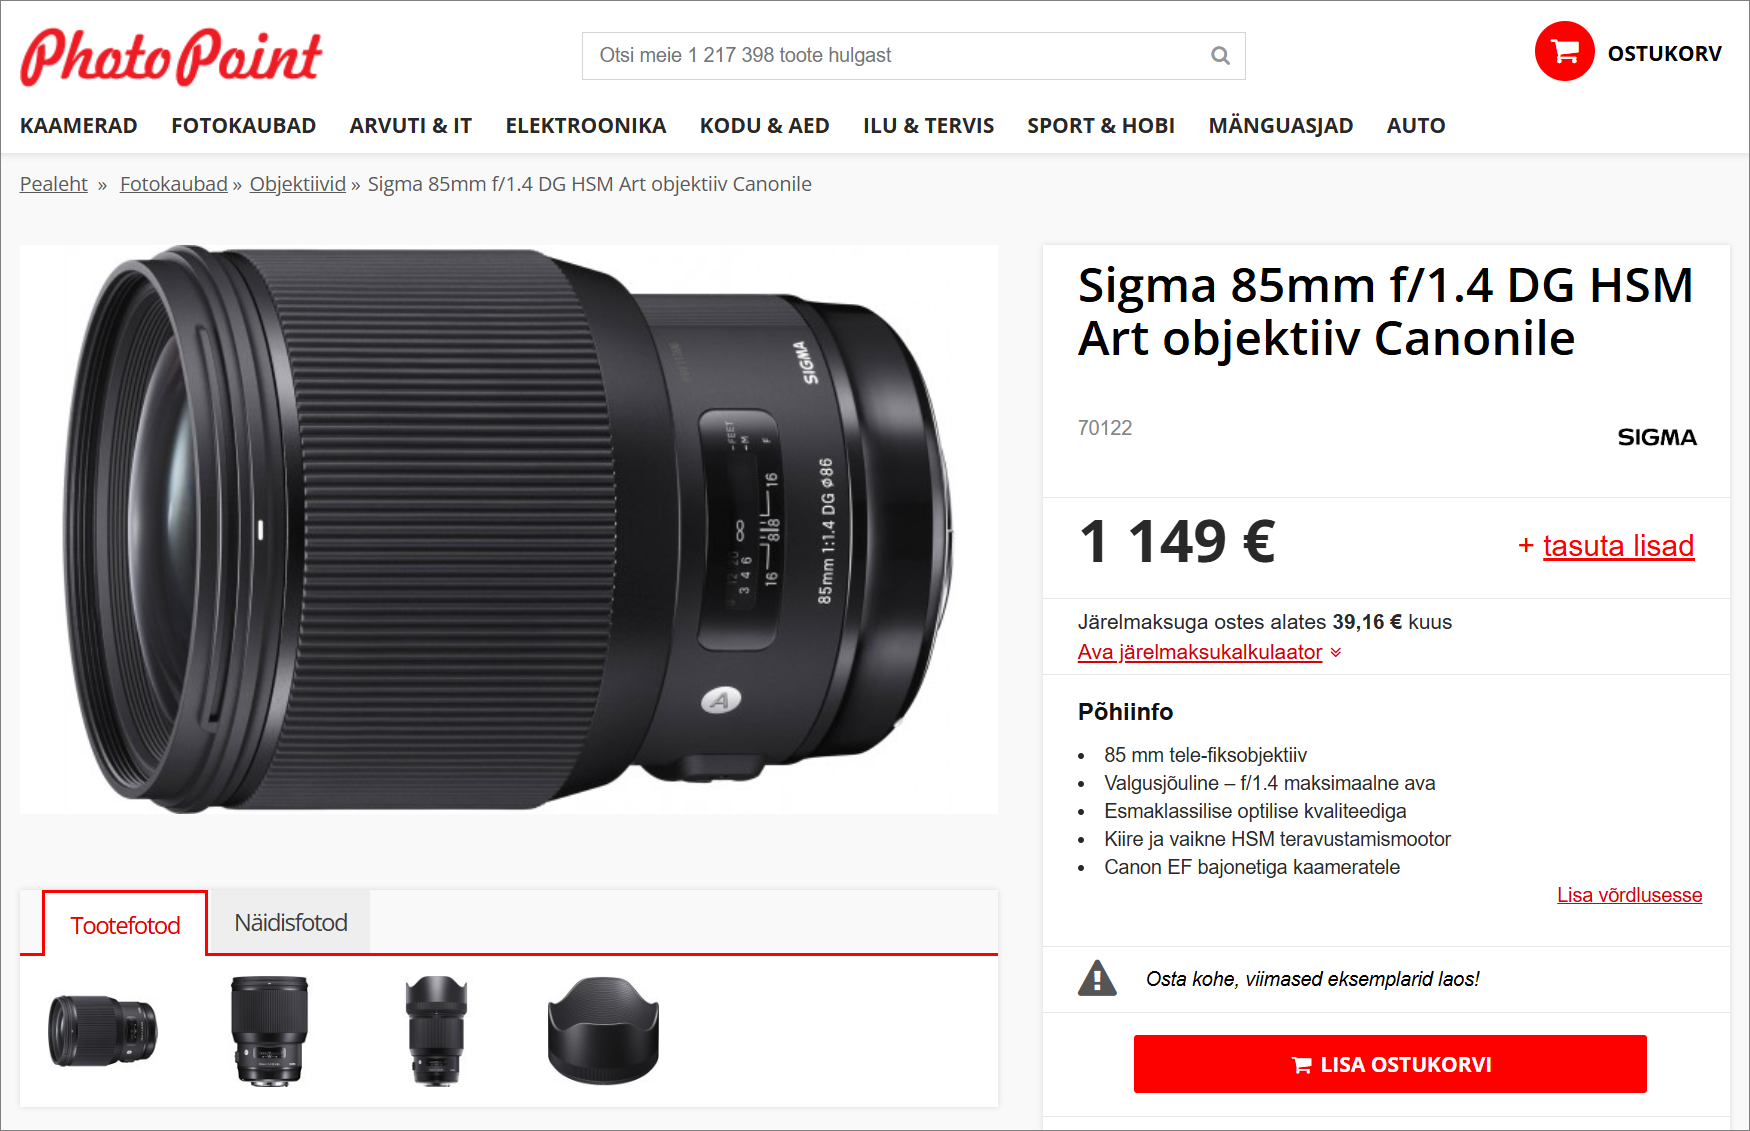This screenshot has height=1131, width=1750.
Task: Expand the järelmaksukalkulaator chevron
Action: (1336, 652)
